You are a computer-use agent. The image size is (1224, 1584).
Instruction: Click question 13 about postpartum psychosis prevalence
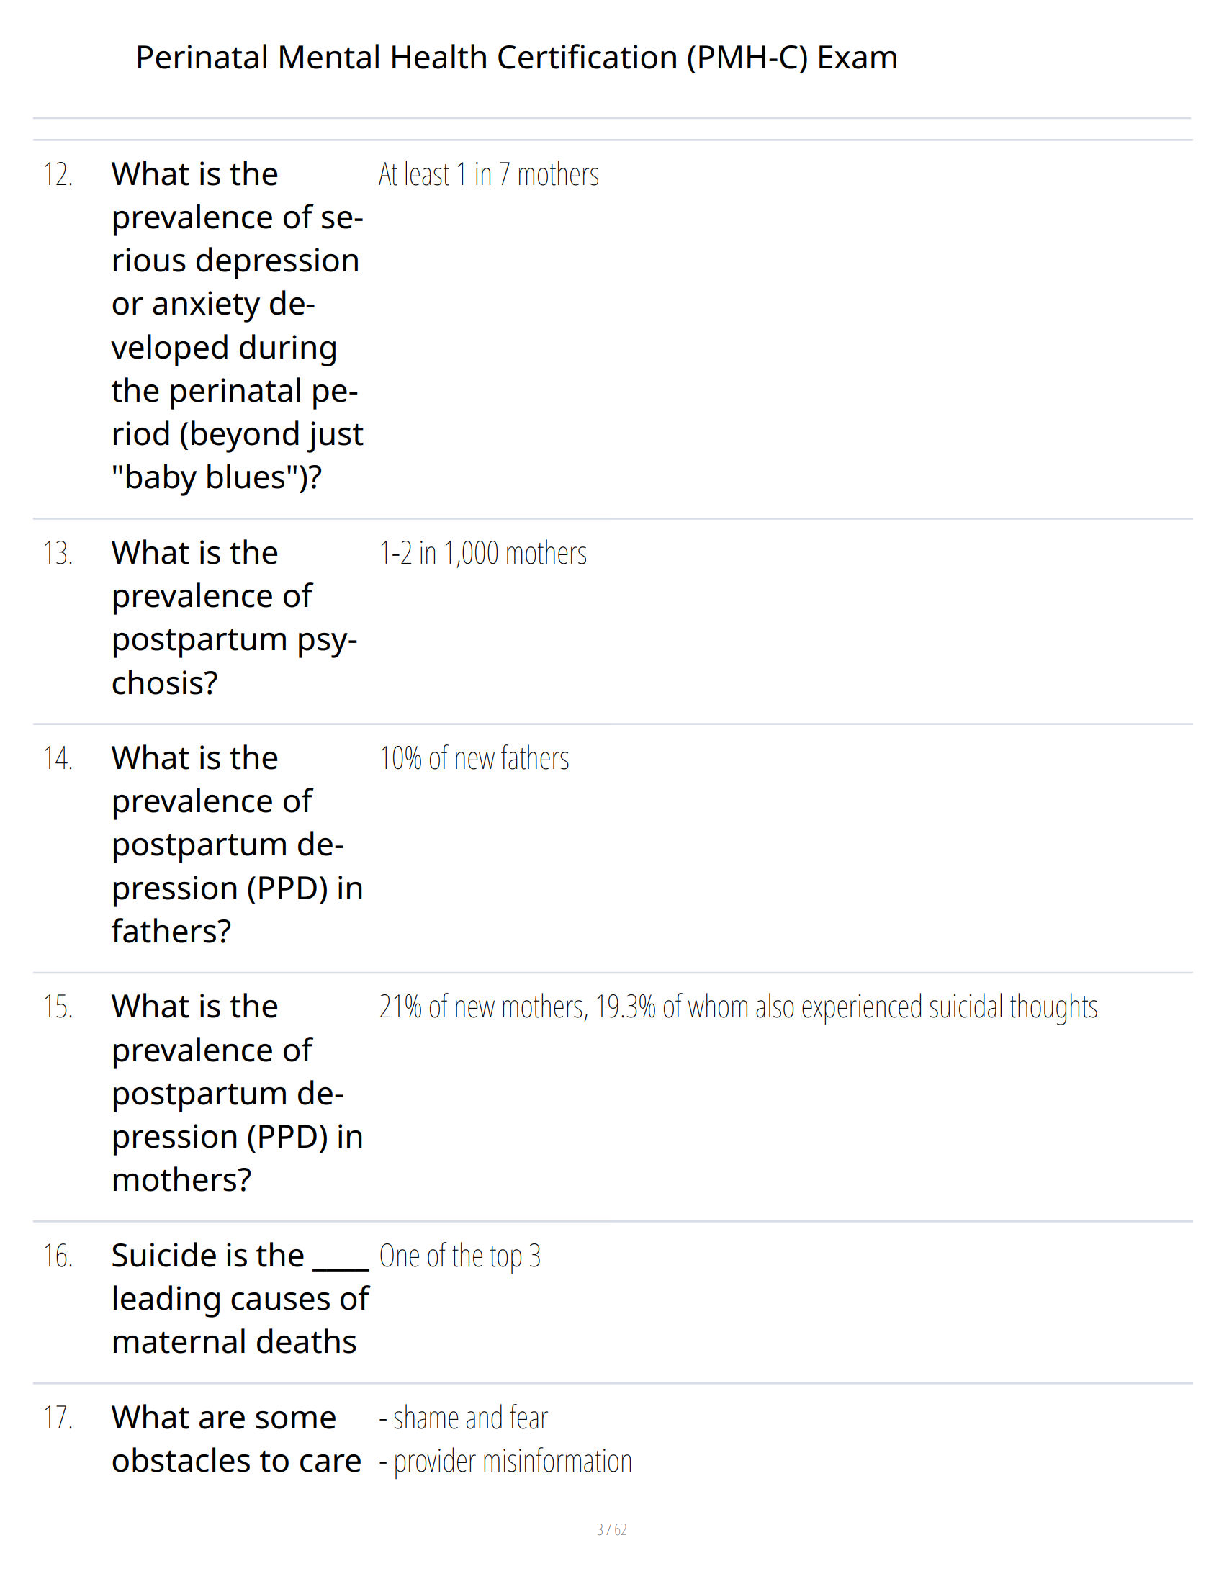234,618
